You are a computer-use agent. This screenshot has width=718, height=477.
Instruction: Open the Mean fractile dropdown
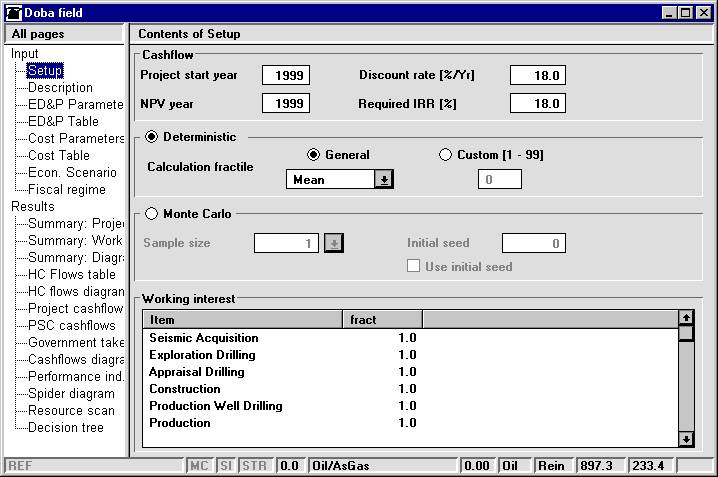click(x=384, y=179)
